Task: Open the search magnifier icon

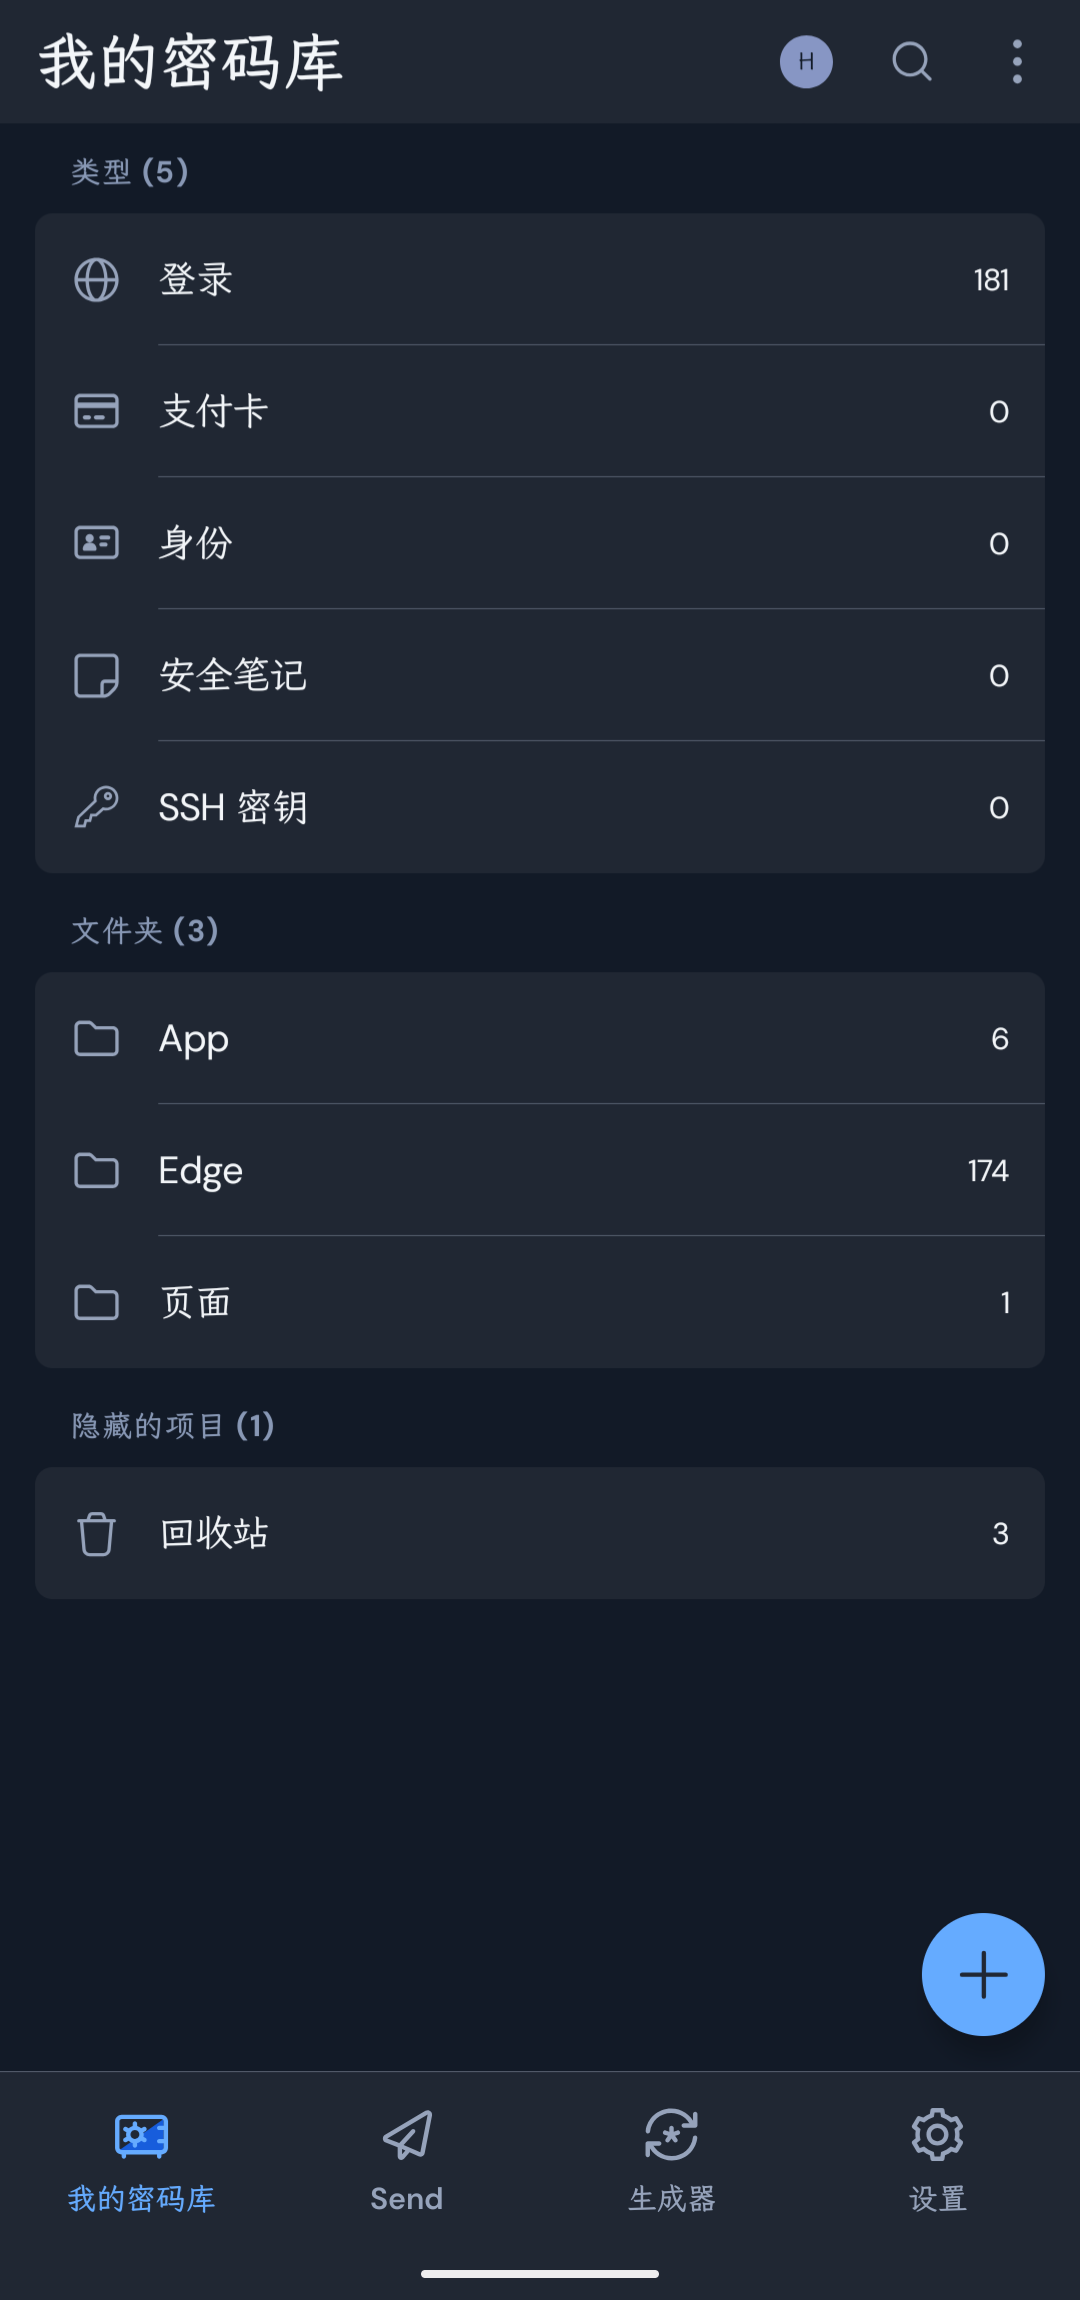Action: (x=911, y=62)
